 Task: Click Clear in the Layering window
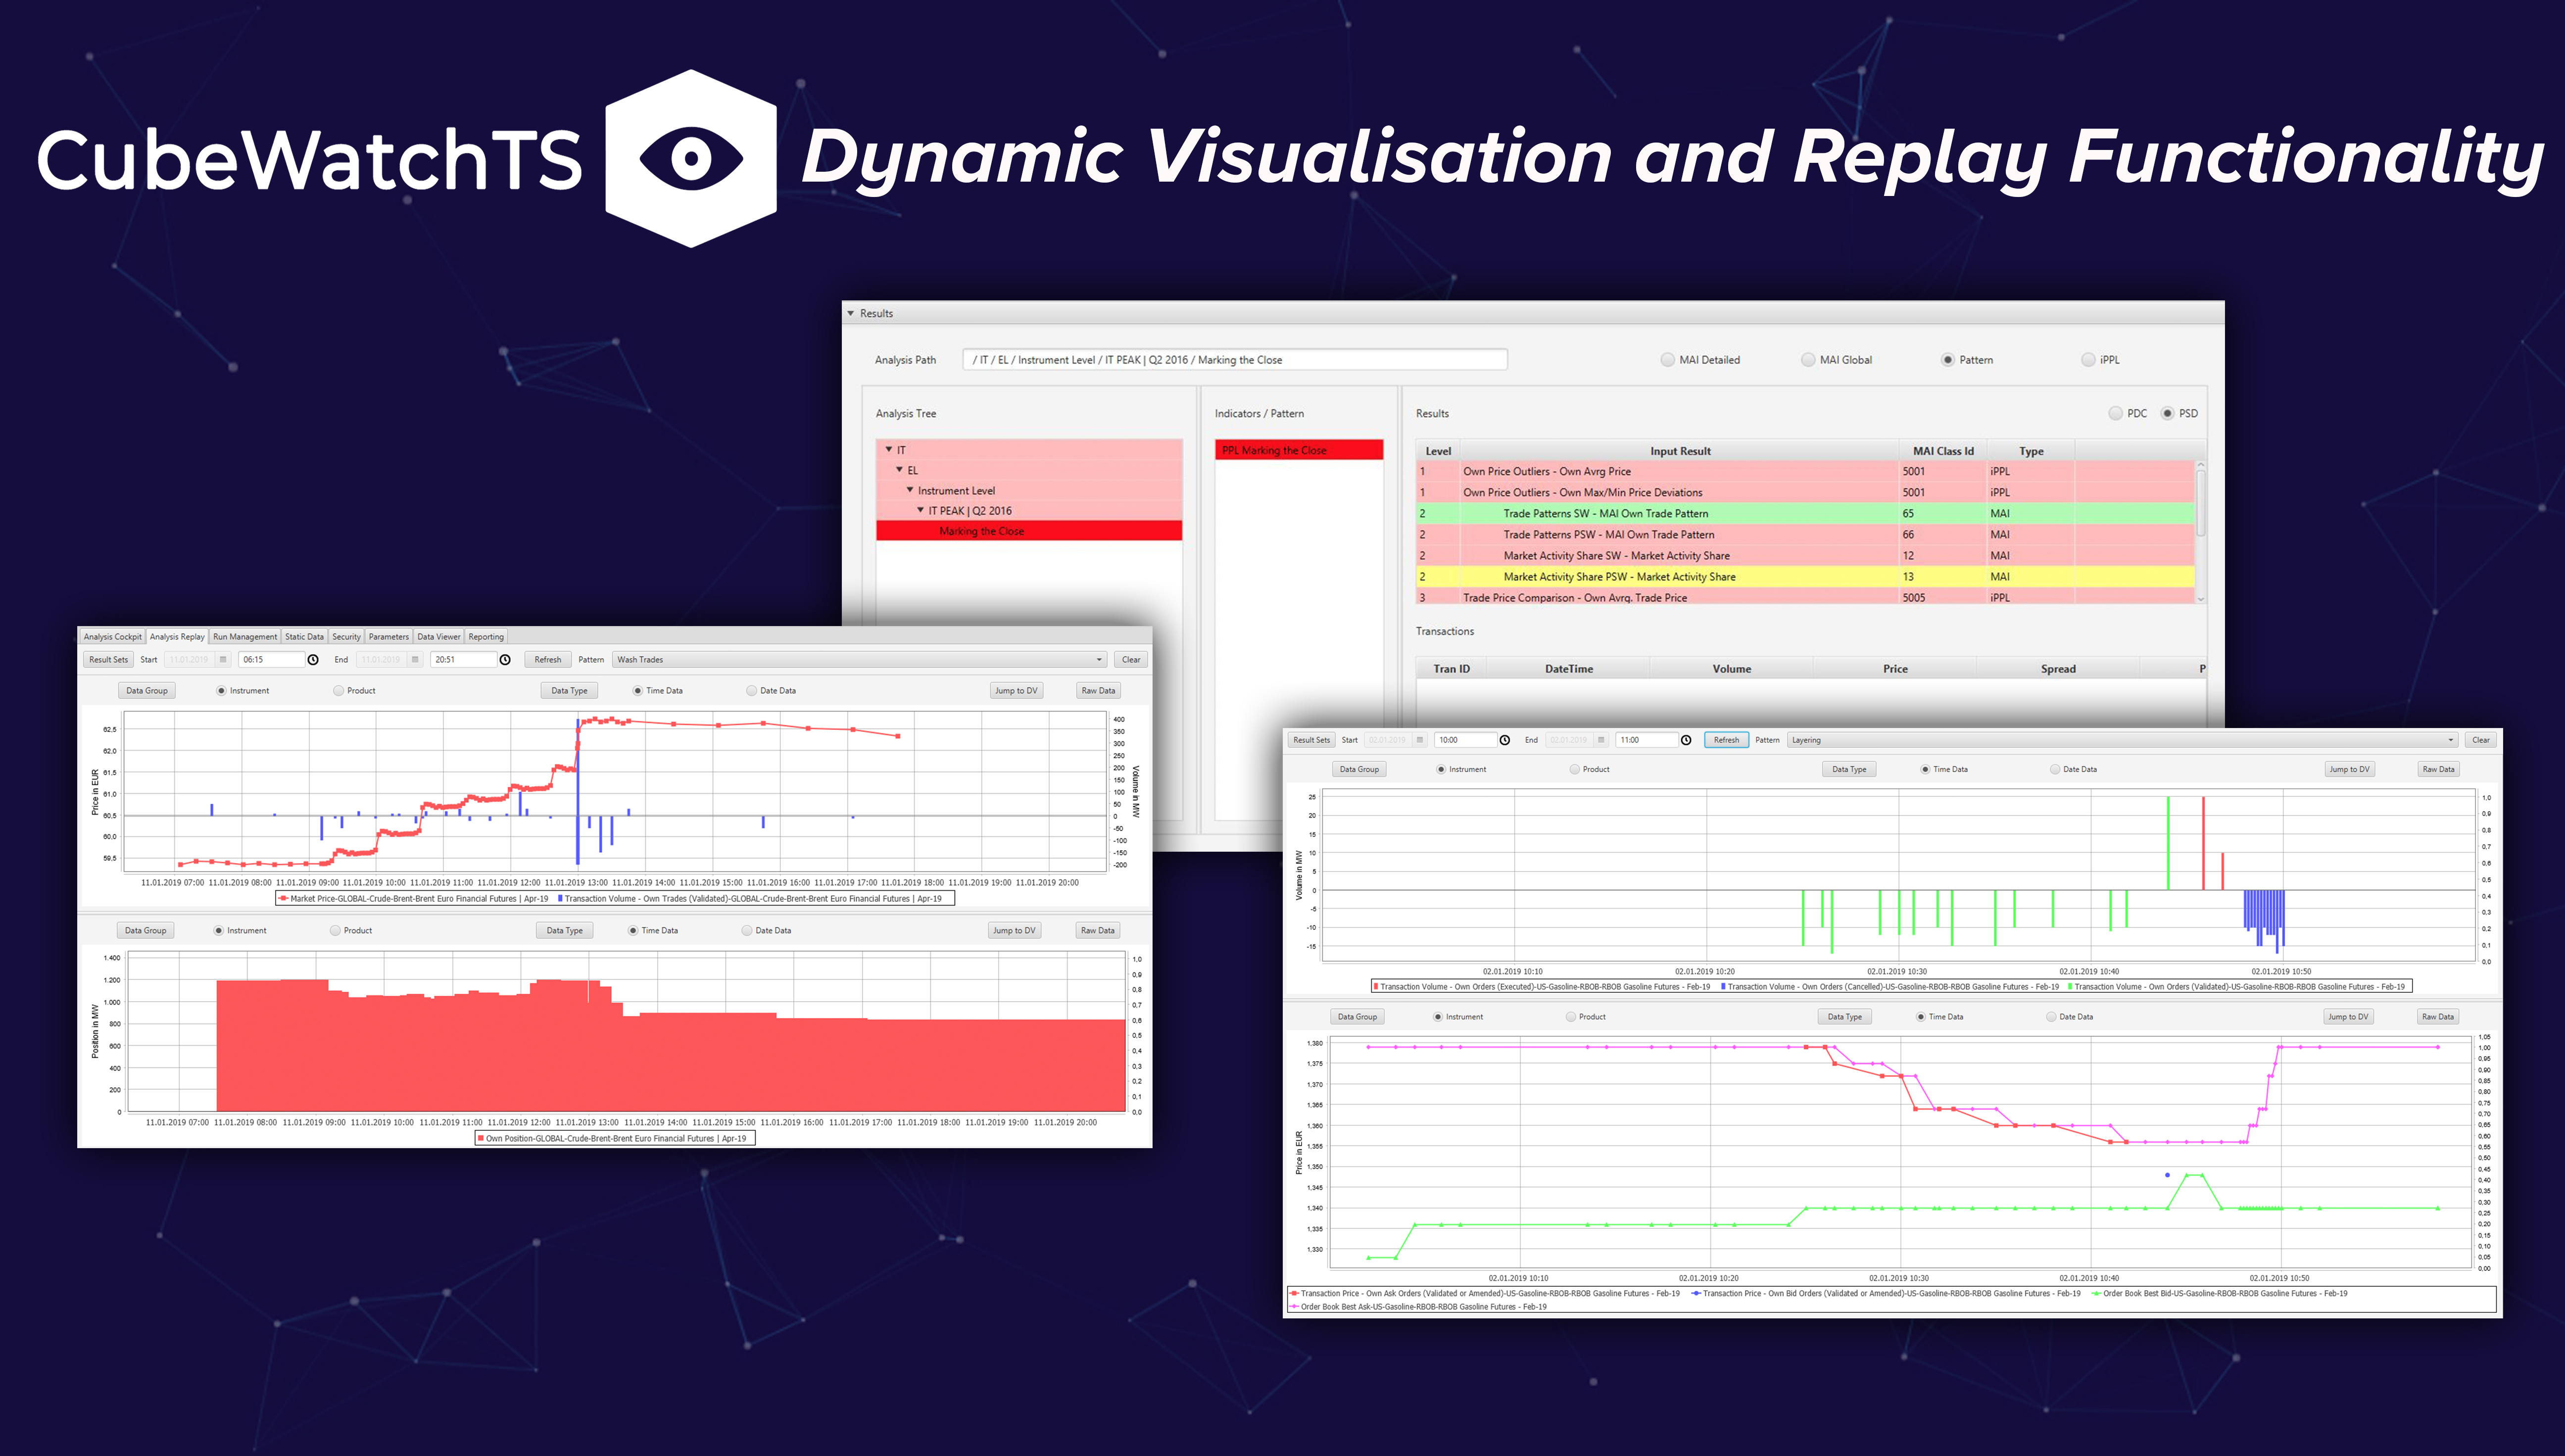point(2481,740)
